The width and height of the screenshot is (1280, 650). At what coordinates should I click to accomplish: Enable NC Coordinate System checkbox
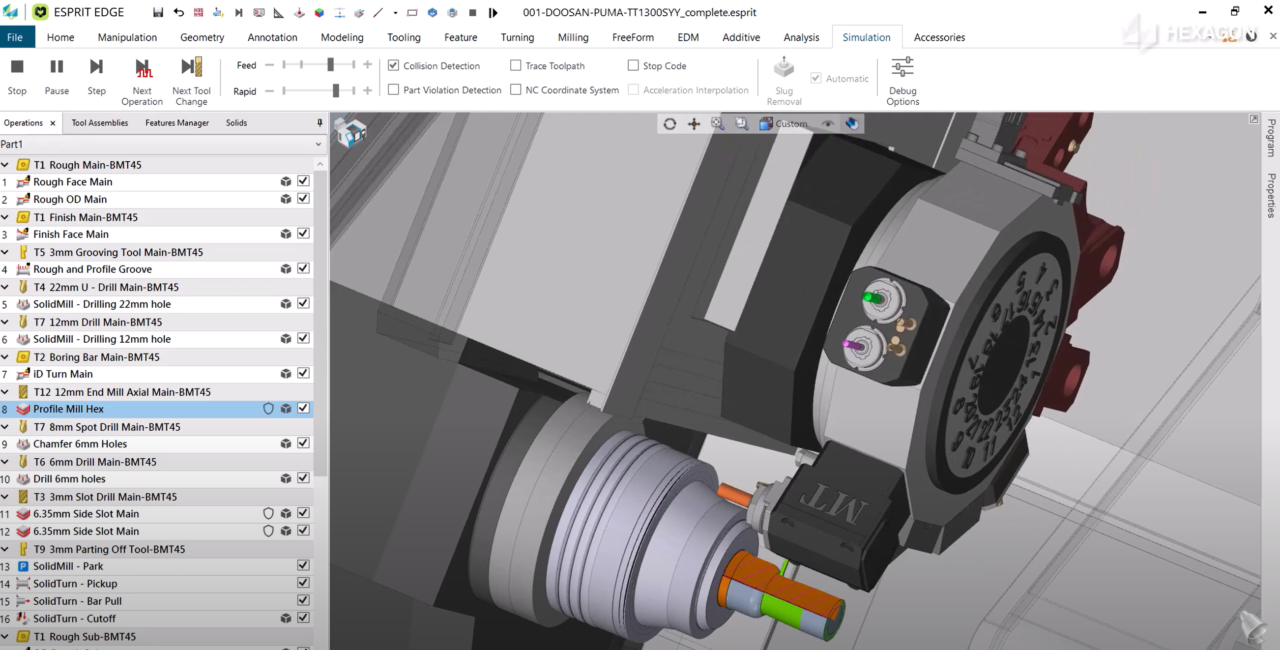[x=516, y=90]
